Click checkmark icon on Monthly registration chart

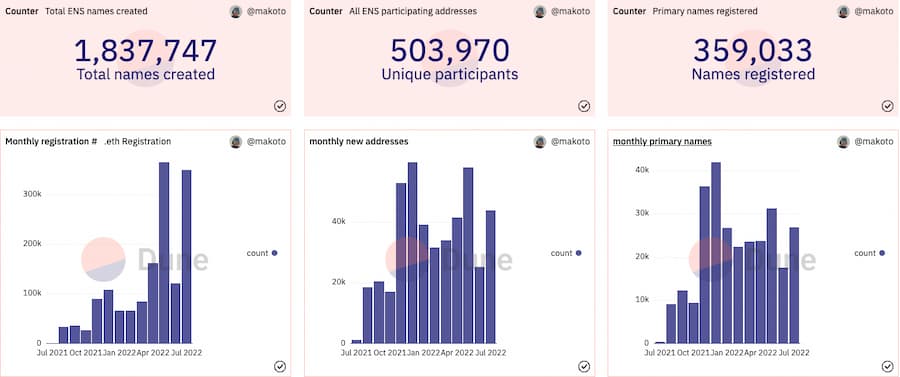pos(280,366)
